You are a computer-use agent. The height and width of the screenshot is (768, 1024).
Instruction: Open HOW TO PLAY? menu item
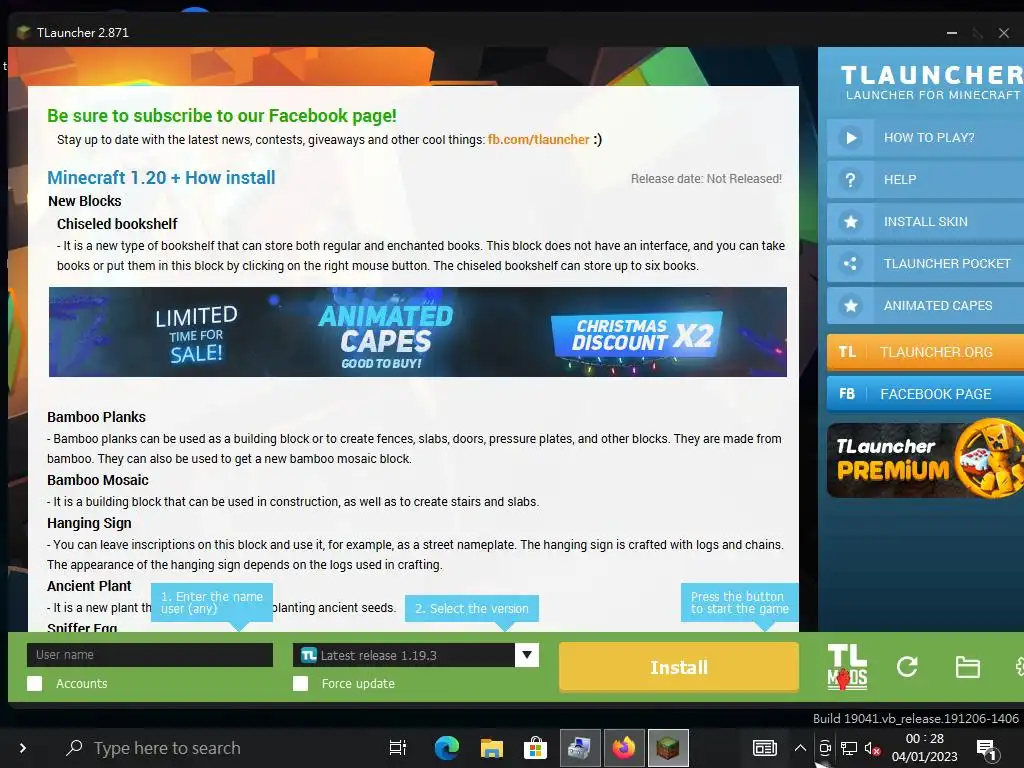(925, 138)
